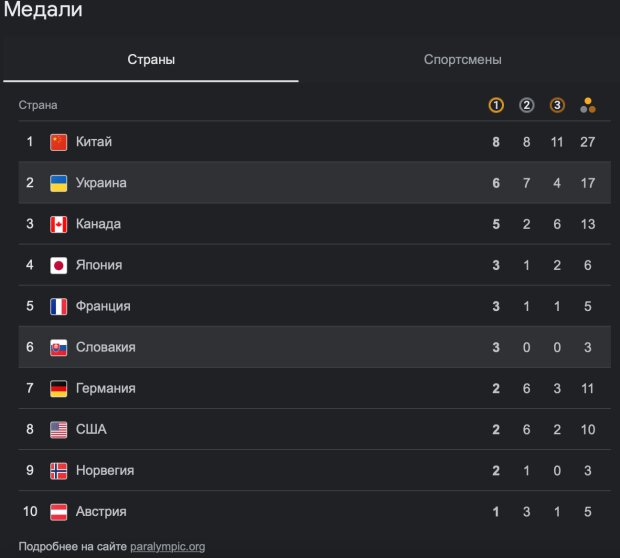The width and height of the screenshot is (620, 558).
Task: Switch to the Спортсмены tab
Action: coord(462,60)
